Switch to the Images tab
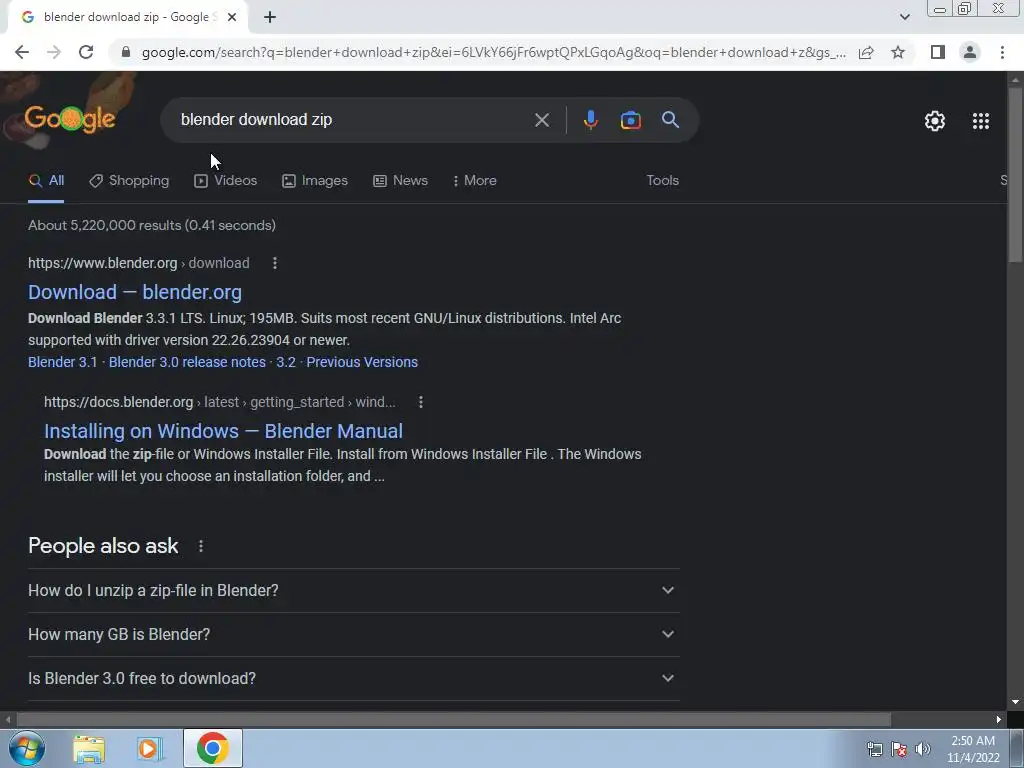 (x=315, y=181)
